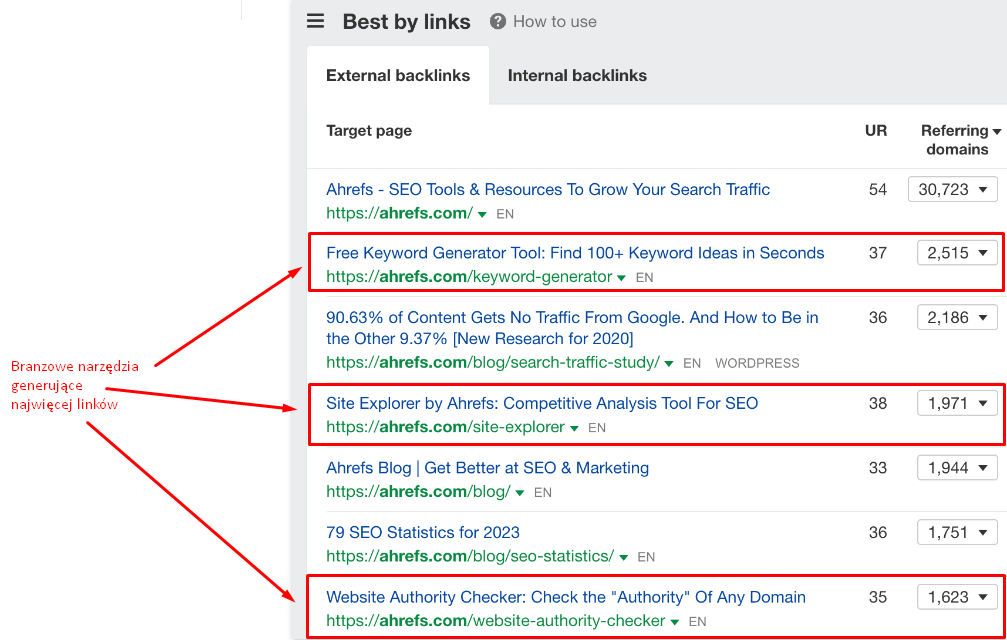Image resolution: width=1007 pixels, height=640 pixels.
Task: Click the WORDPRESS tag on search-traffic-study row
Action: (x=757, y=363)
